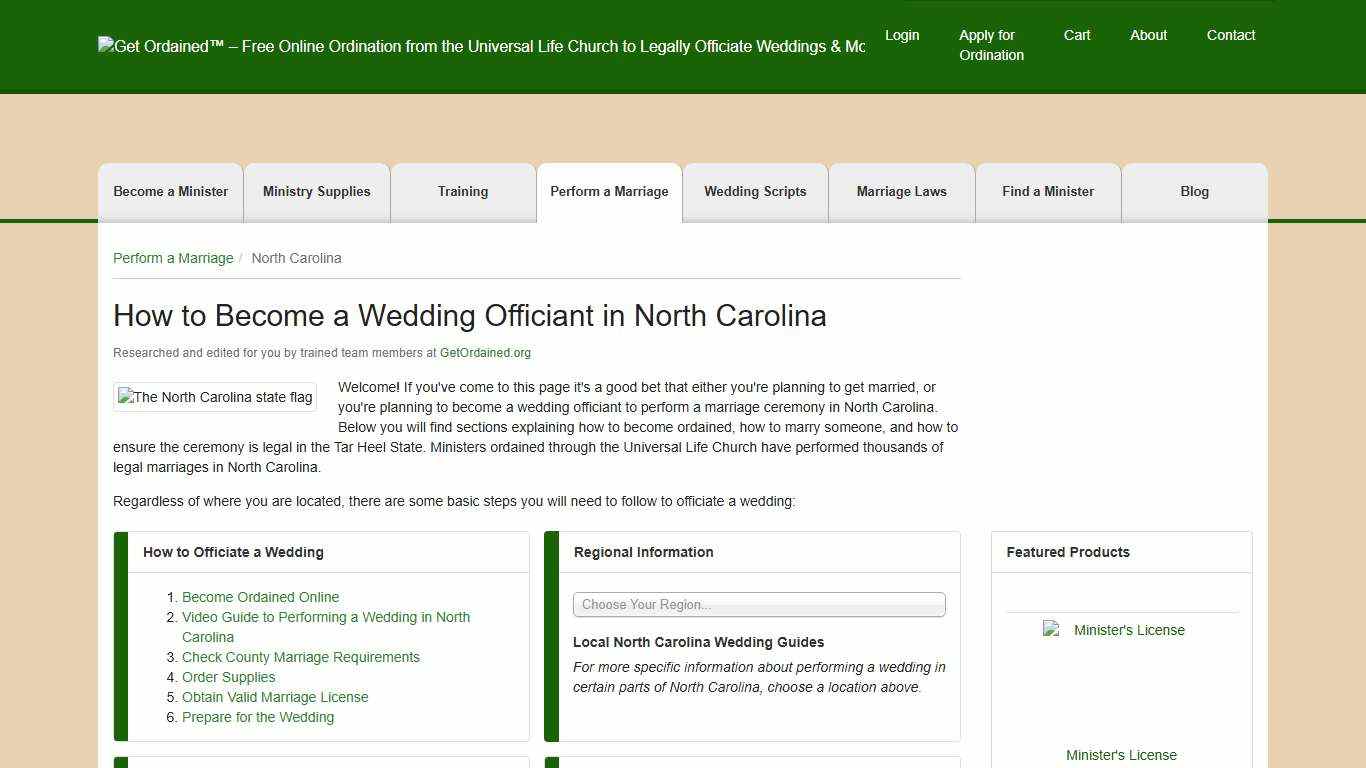Open the GetOrdained.org link

[485, 352]
